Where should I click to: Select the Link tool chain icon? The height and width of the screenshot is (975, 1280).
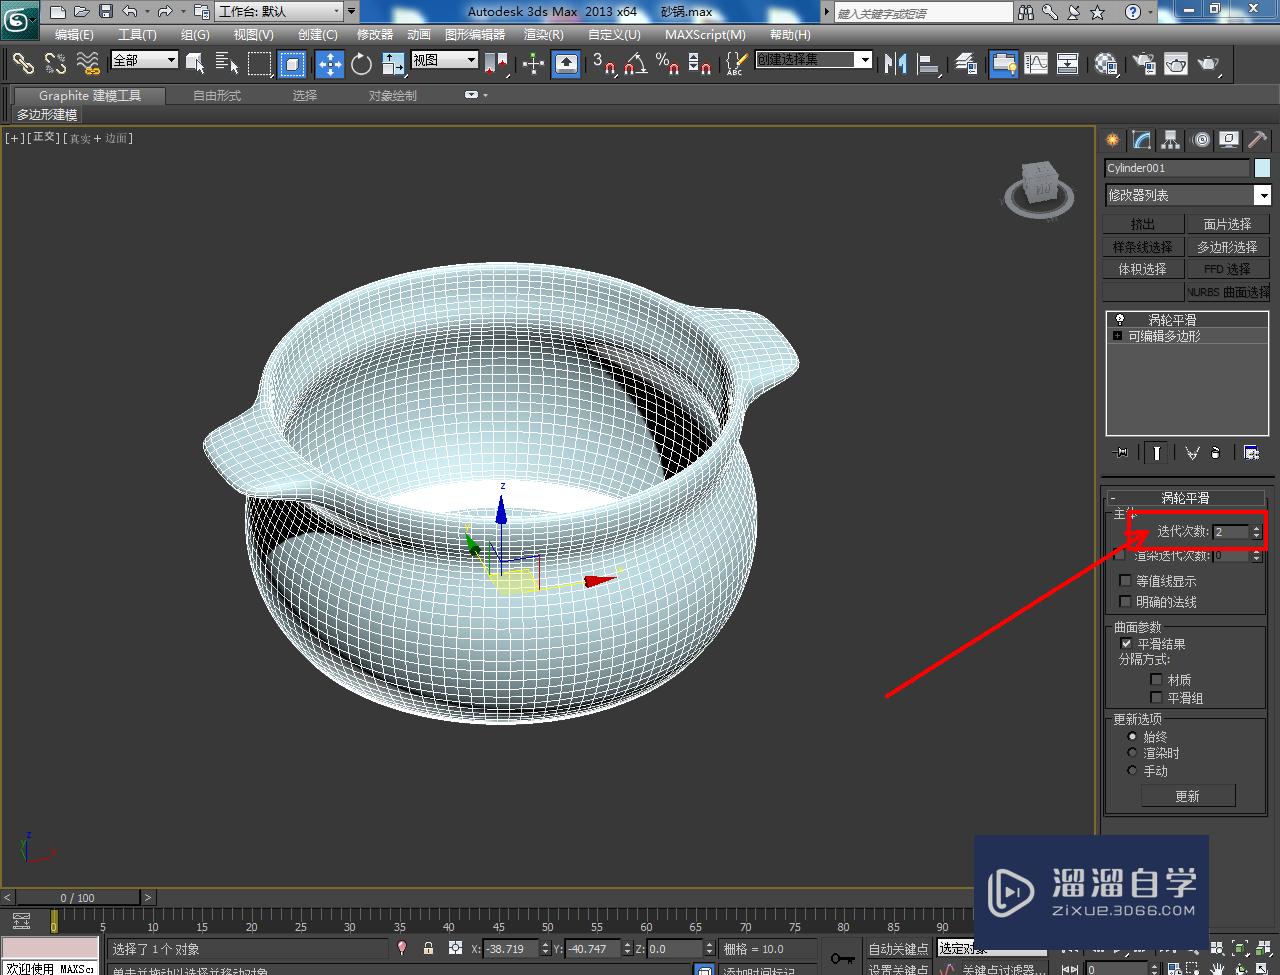point(23,63)
